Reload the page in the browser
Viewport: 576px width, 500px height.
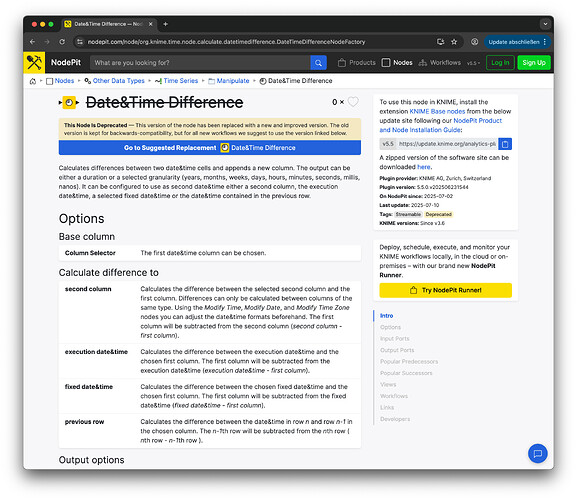62,42
